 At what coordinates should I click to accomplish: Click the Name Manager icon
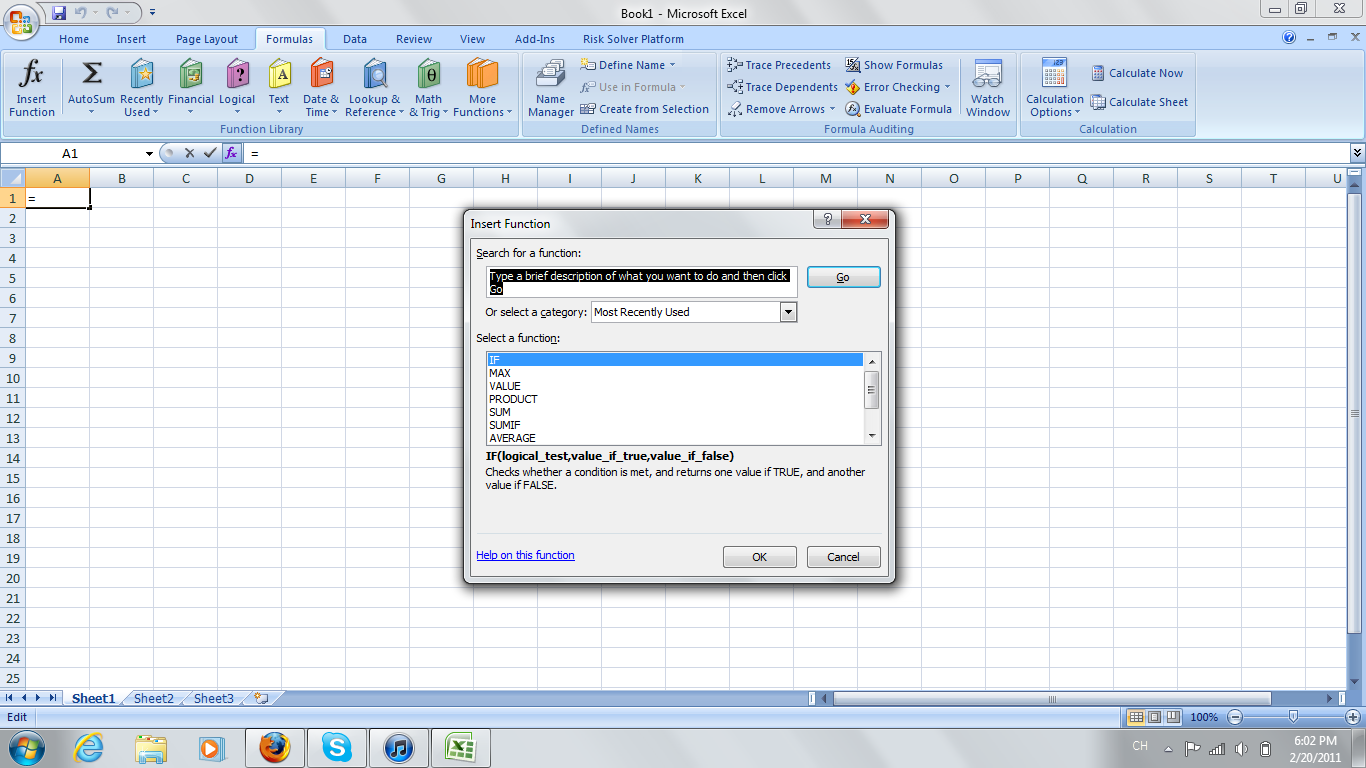(550, 88)
